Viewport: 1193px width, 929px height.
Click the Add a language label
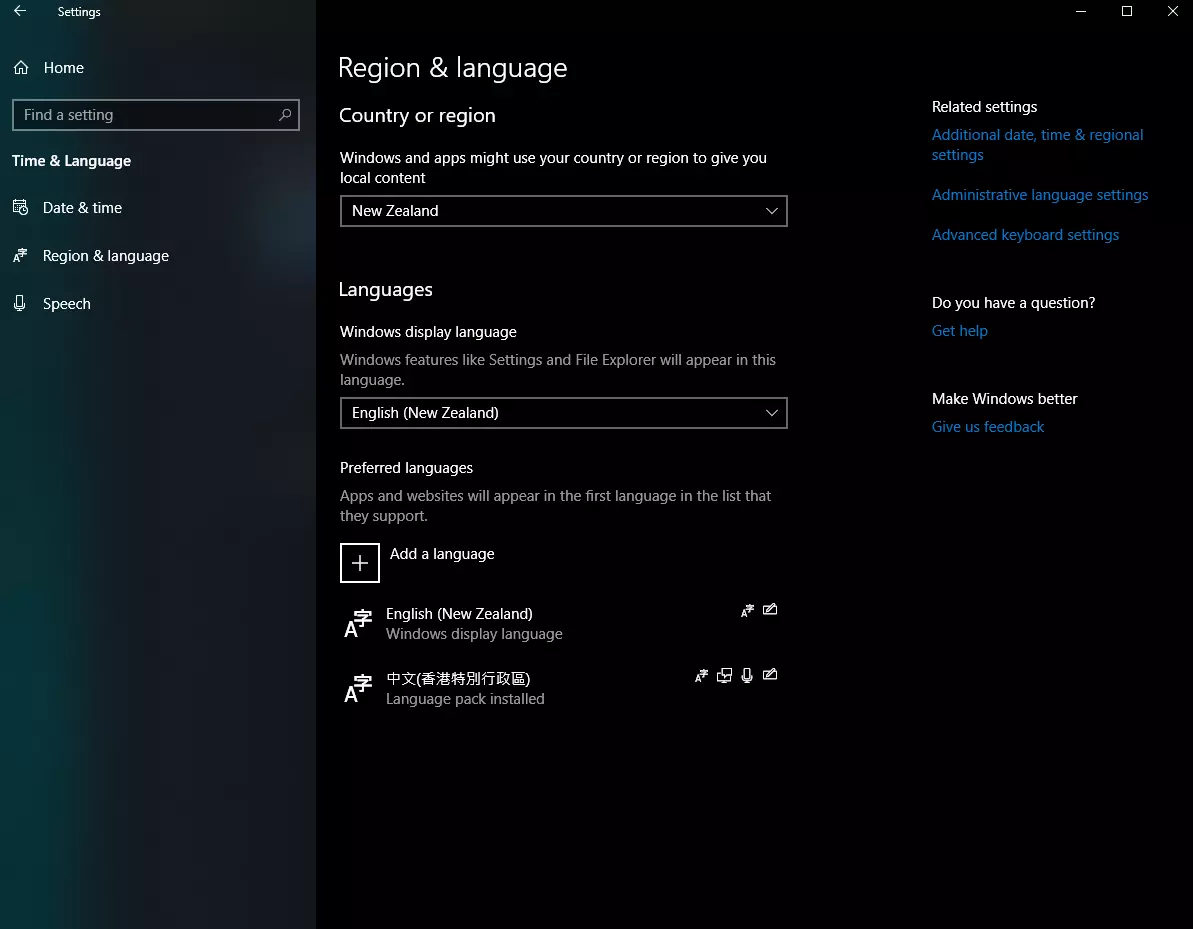click(x=442, y=554)
